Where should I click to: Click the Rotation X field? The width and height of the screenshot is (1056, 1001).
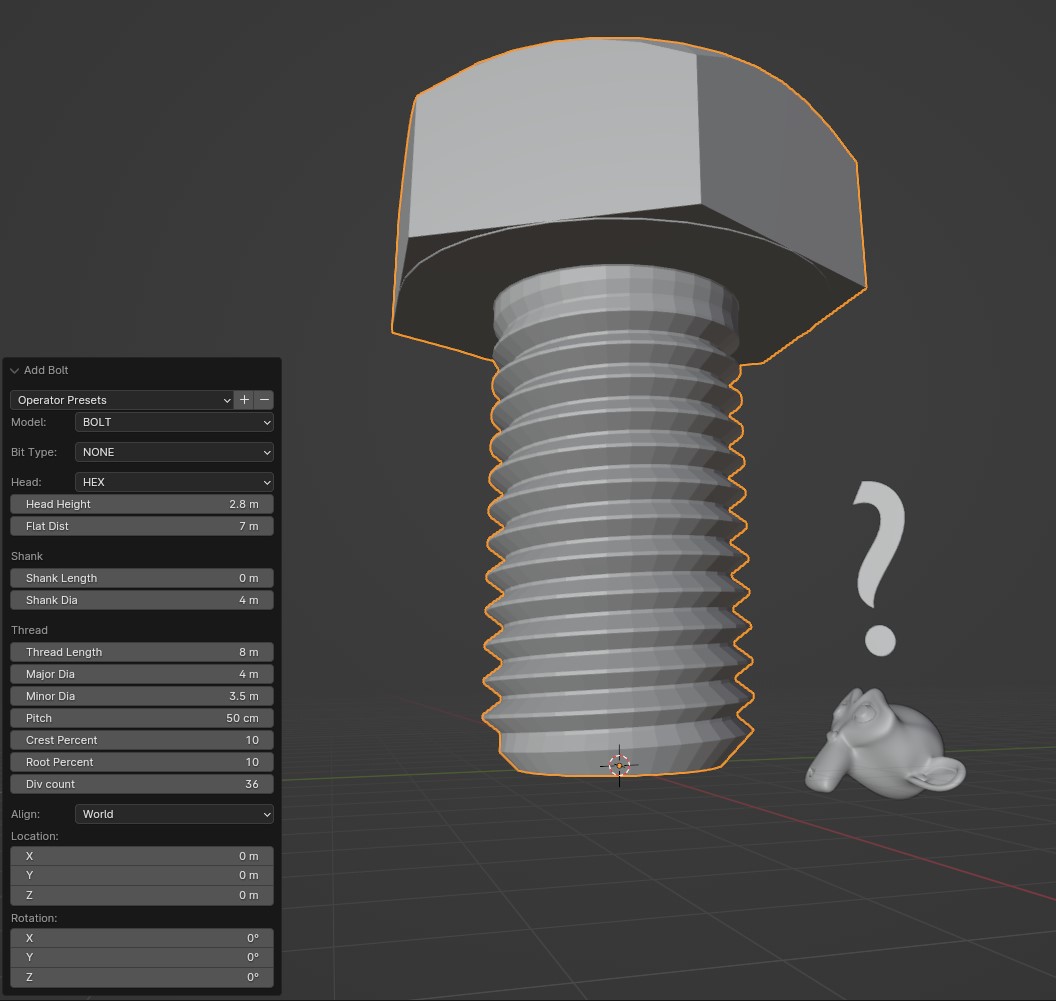point(142,938)
